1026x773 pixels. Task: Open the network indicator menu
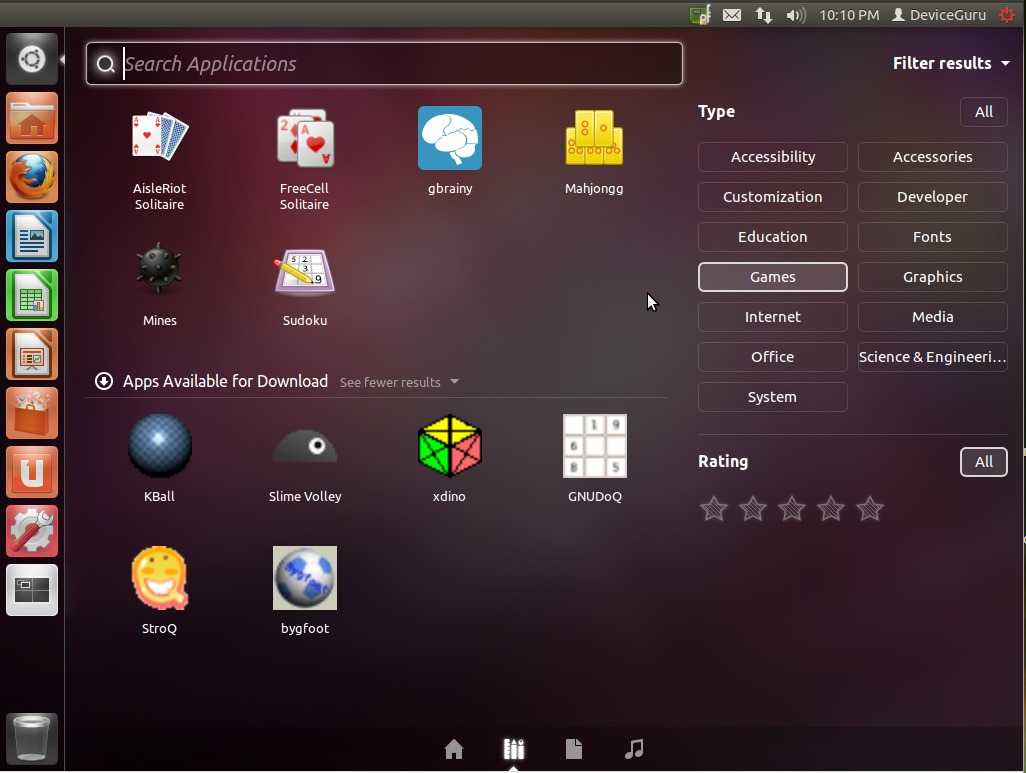point(764,14)
